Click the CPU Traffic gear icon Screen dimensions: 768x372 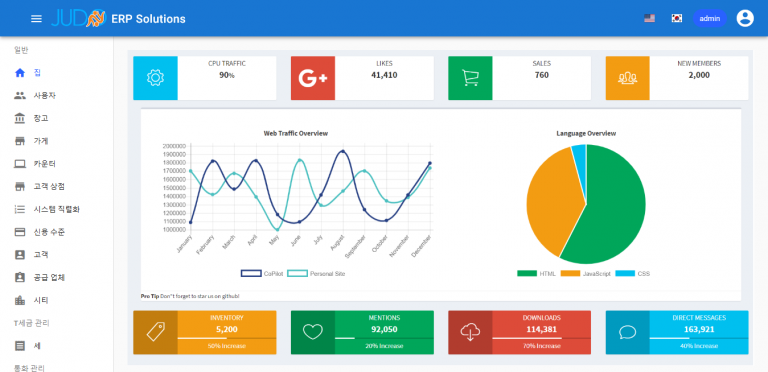(x=155, y=78)
